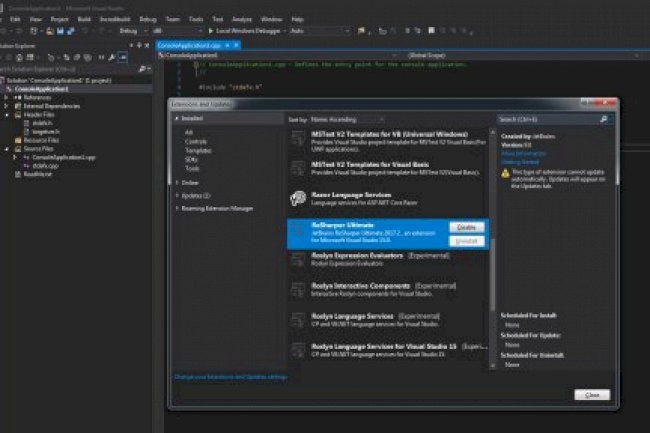
Task: Select the Templates category under Installed
Action: 196,148
